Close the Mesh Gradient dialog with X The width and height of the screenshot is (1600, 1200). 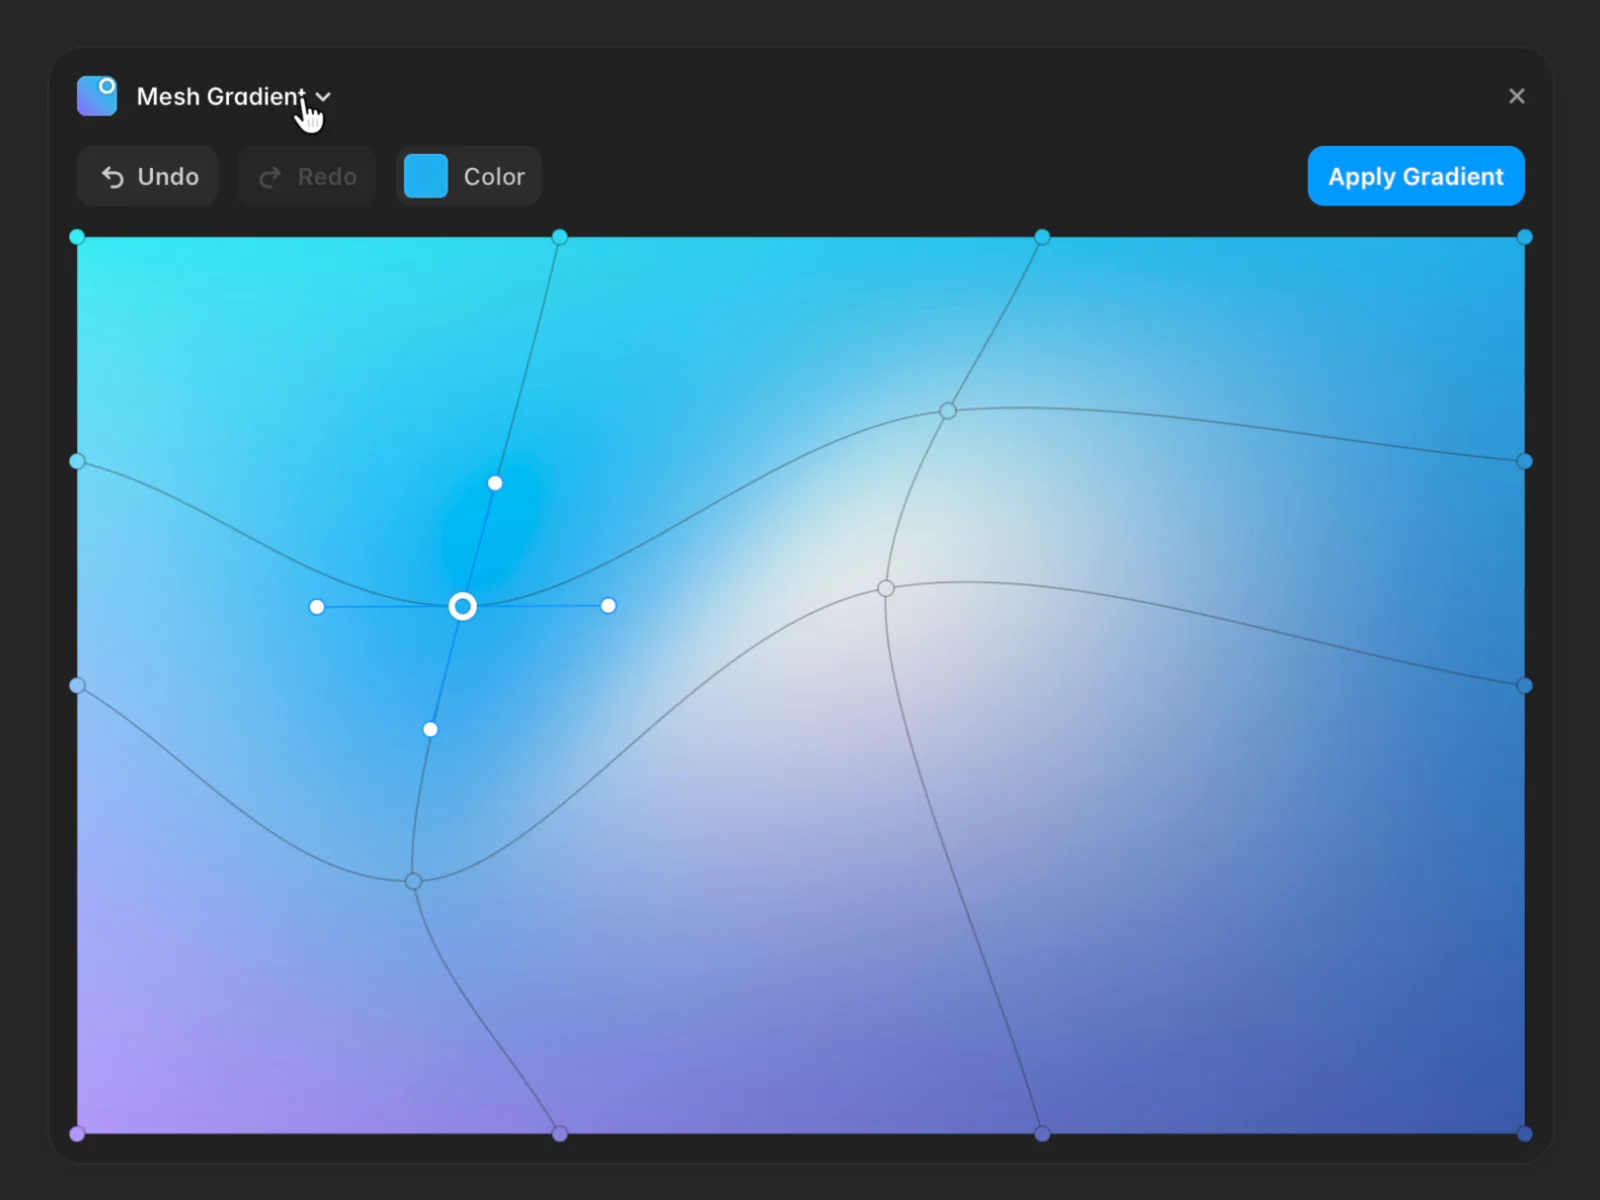(x=1517, y=96)
